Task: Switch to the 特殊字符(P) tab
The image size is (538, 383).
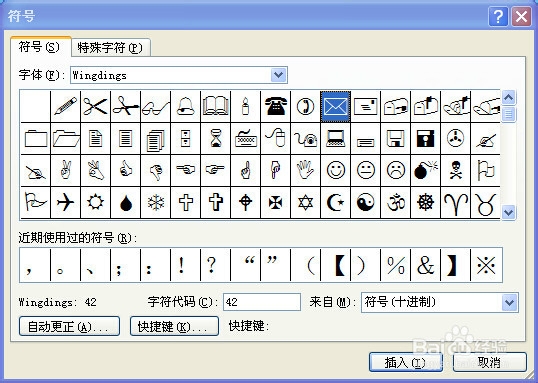Action: point(110,47)
